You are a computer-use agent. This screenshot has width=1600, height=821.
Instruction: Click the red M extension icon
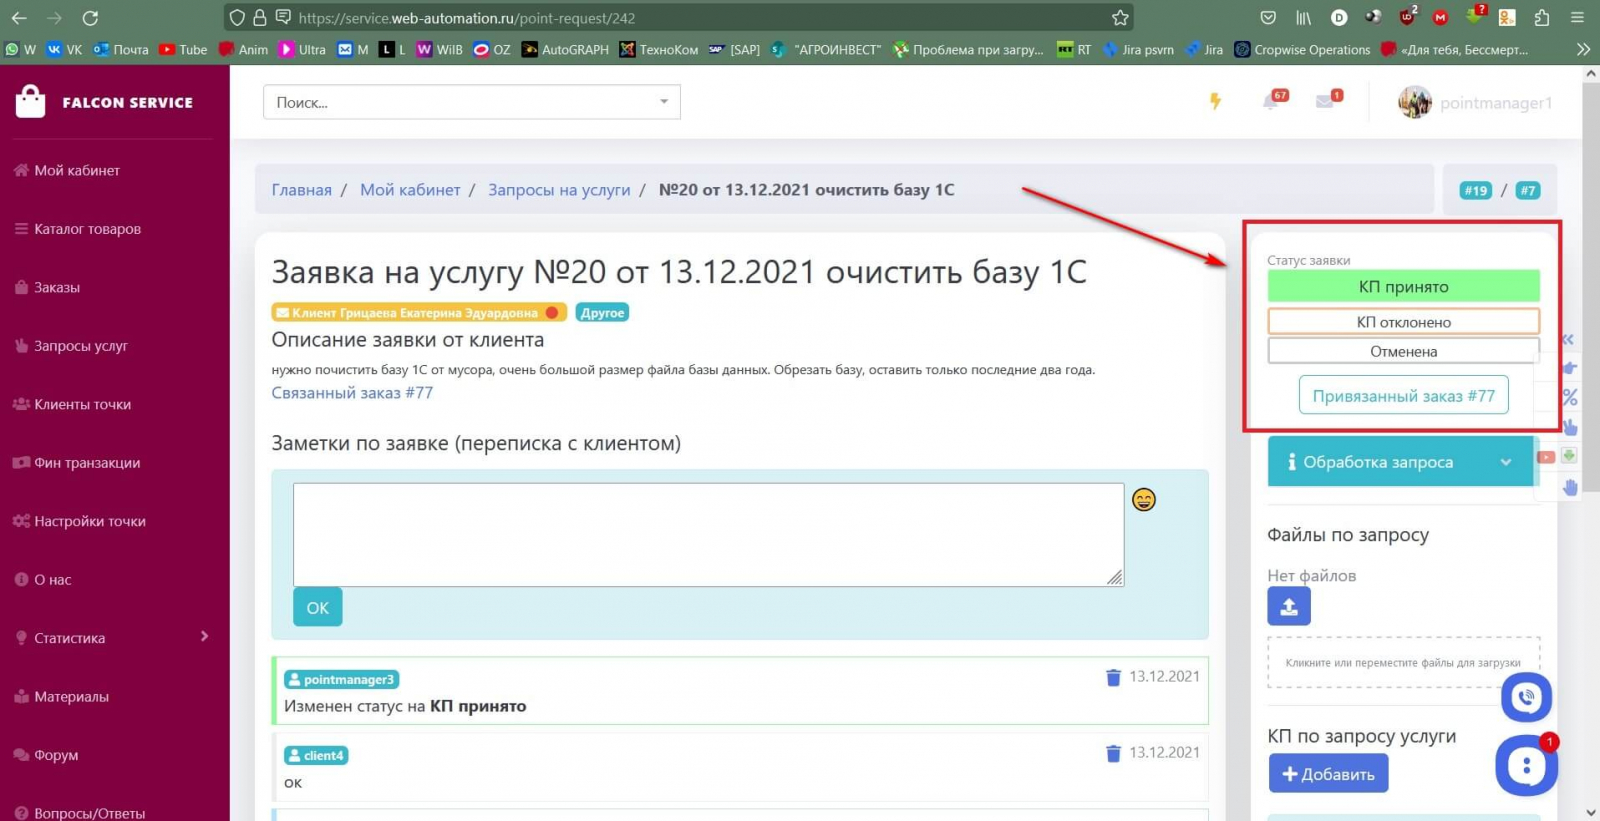pos(1440,18)
